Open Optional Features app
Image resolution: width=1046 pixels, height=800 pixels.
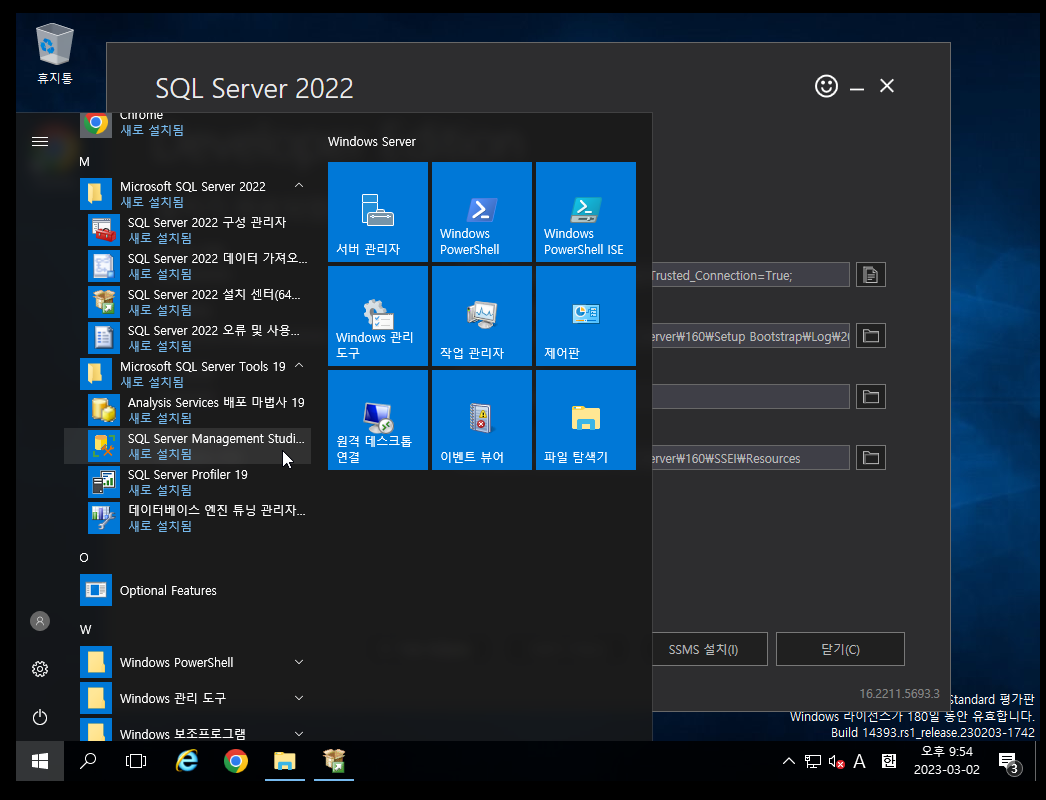187,590
